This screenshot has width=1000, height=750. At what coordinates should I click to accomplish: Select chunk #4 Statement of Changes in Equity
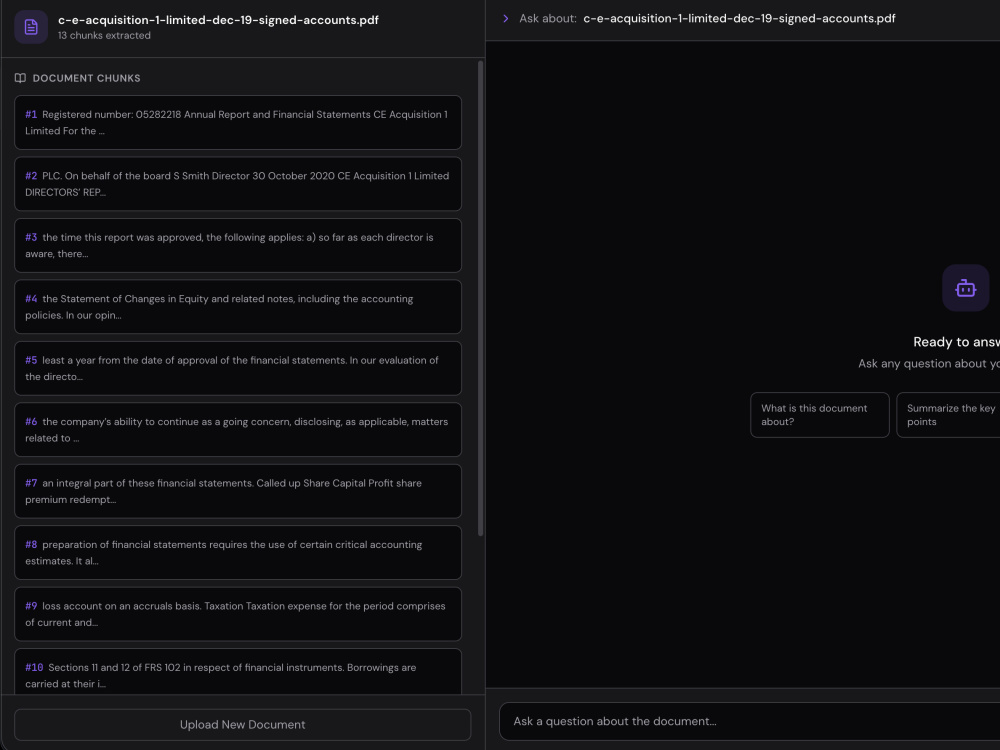point(238,307)
